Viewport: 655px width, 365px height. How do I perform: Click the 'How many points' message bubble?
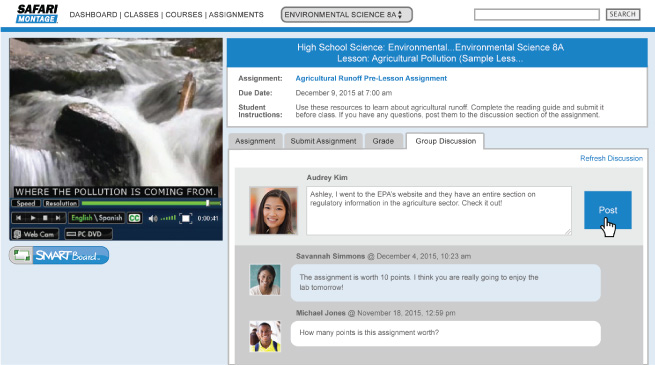pyautogui.click(x=446, y=333)
